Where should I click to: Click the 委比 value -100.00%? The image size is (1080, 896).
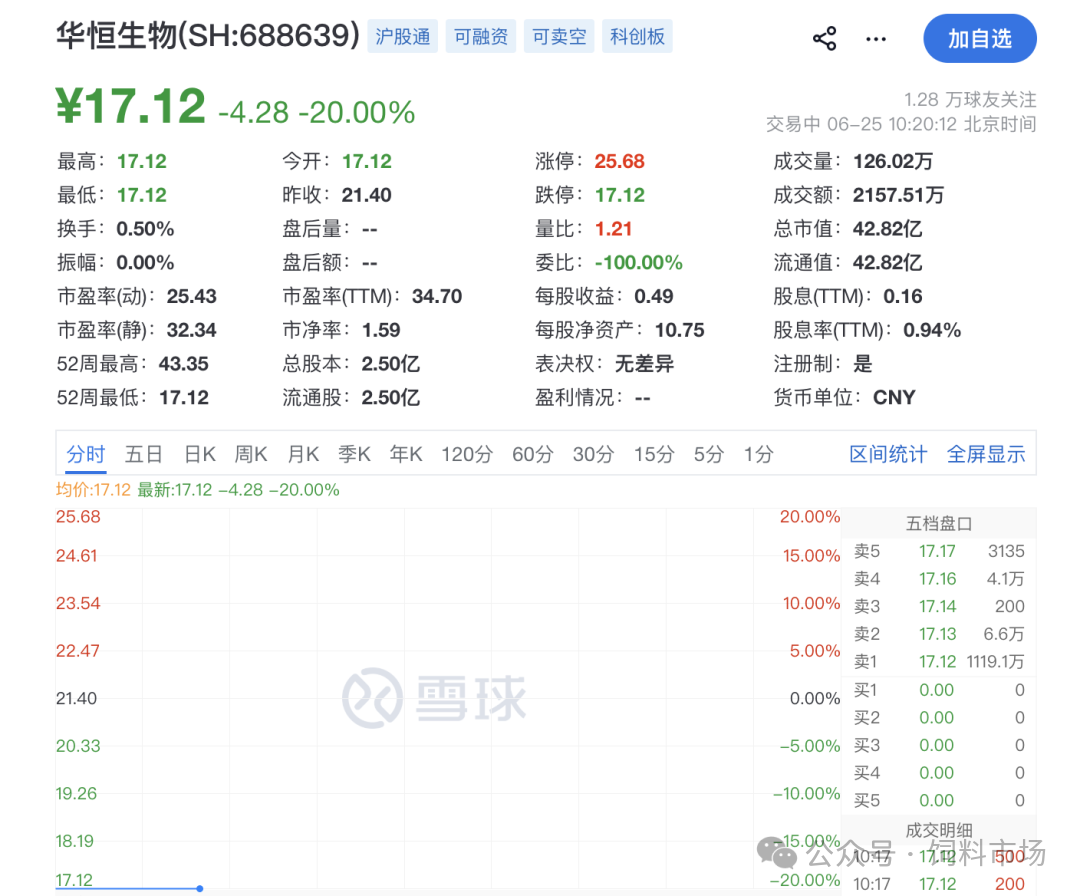638,262
